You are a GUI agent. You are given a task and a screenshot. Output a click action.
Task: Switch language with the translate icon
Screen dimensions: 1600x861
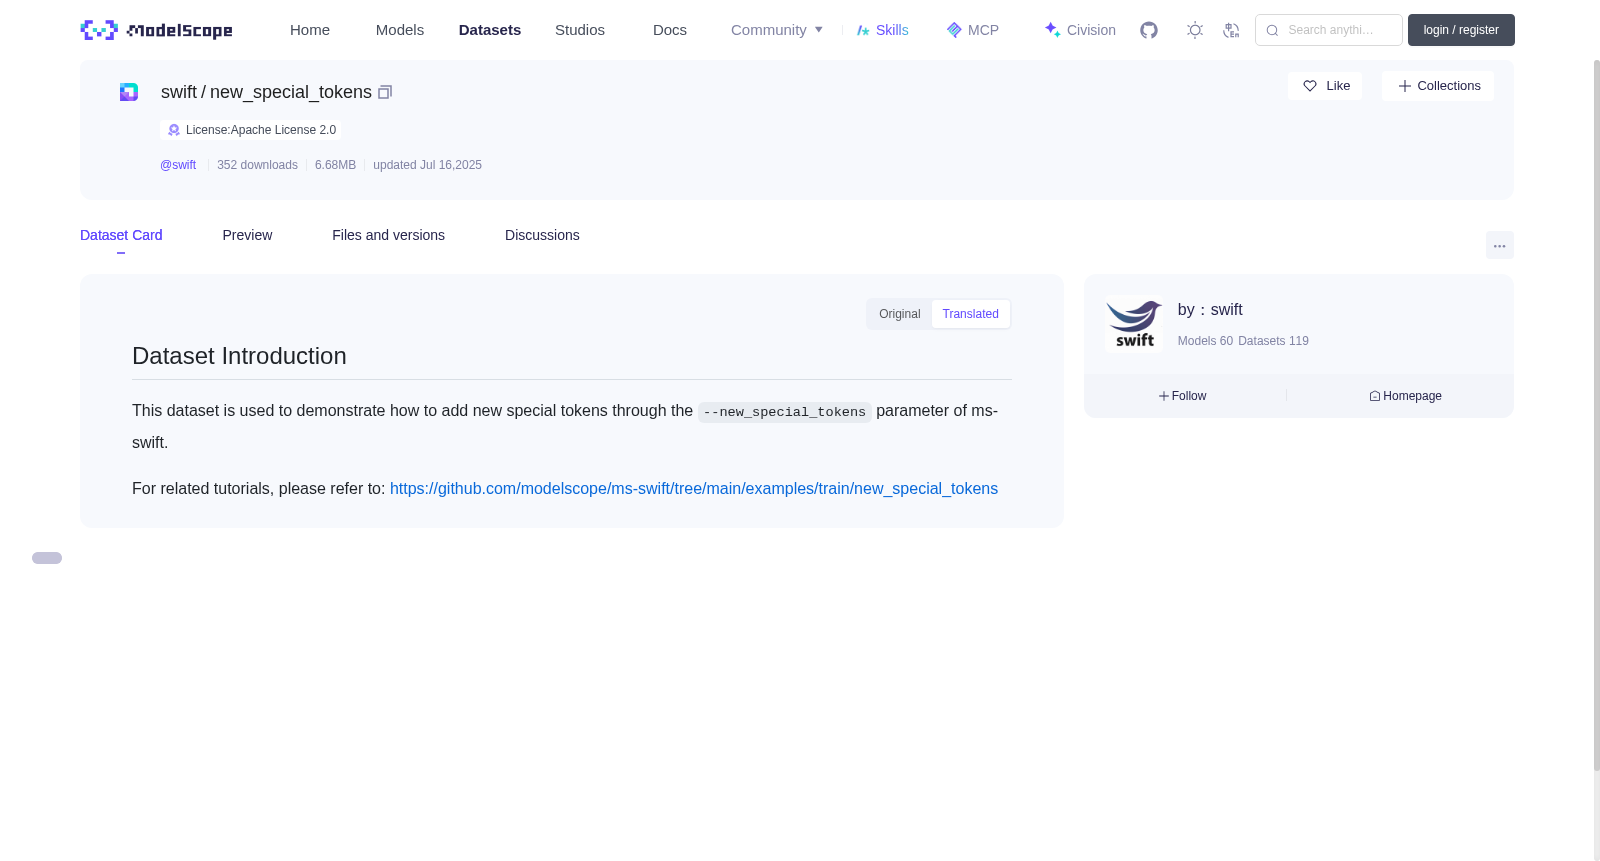(1231, 30)
